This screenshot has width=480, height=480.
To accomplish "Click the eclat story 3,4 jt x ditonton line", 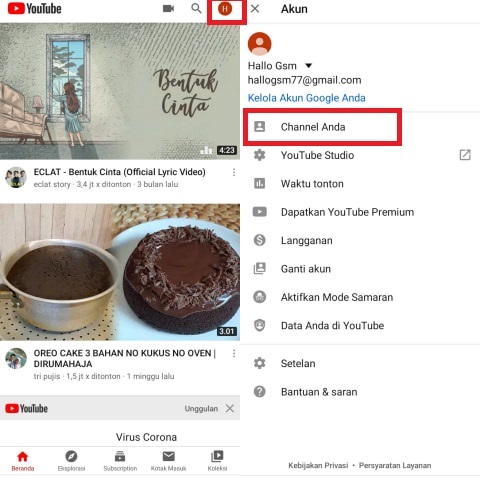I will [x=106, y=184].
